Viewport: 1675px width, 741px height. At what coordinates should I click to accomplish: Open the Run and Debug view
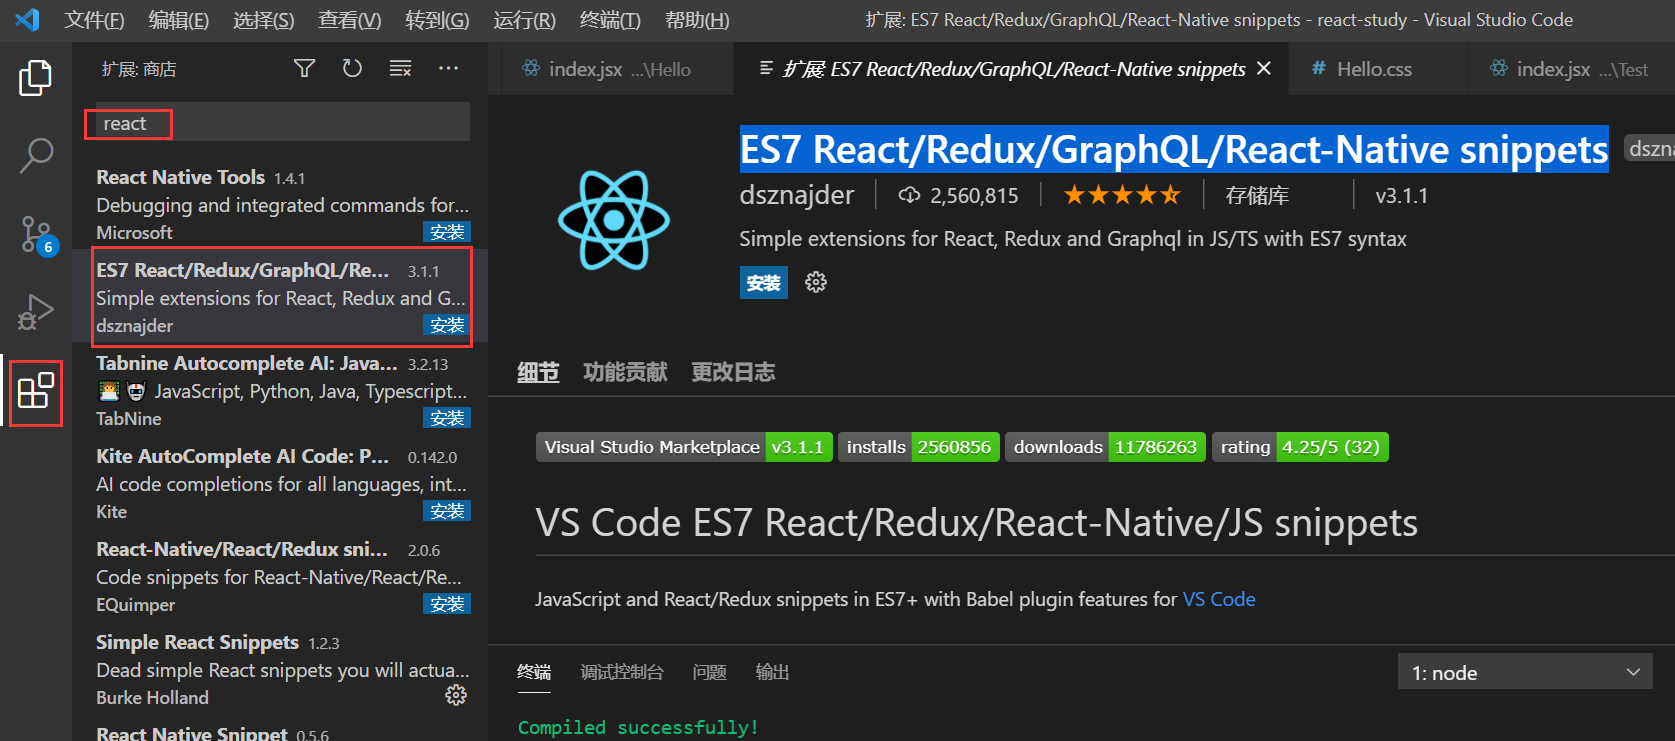35,312
